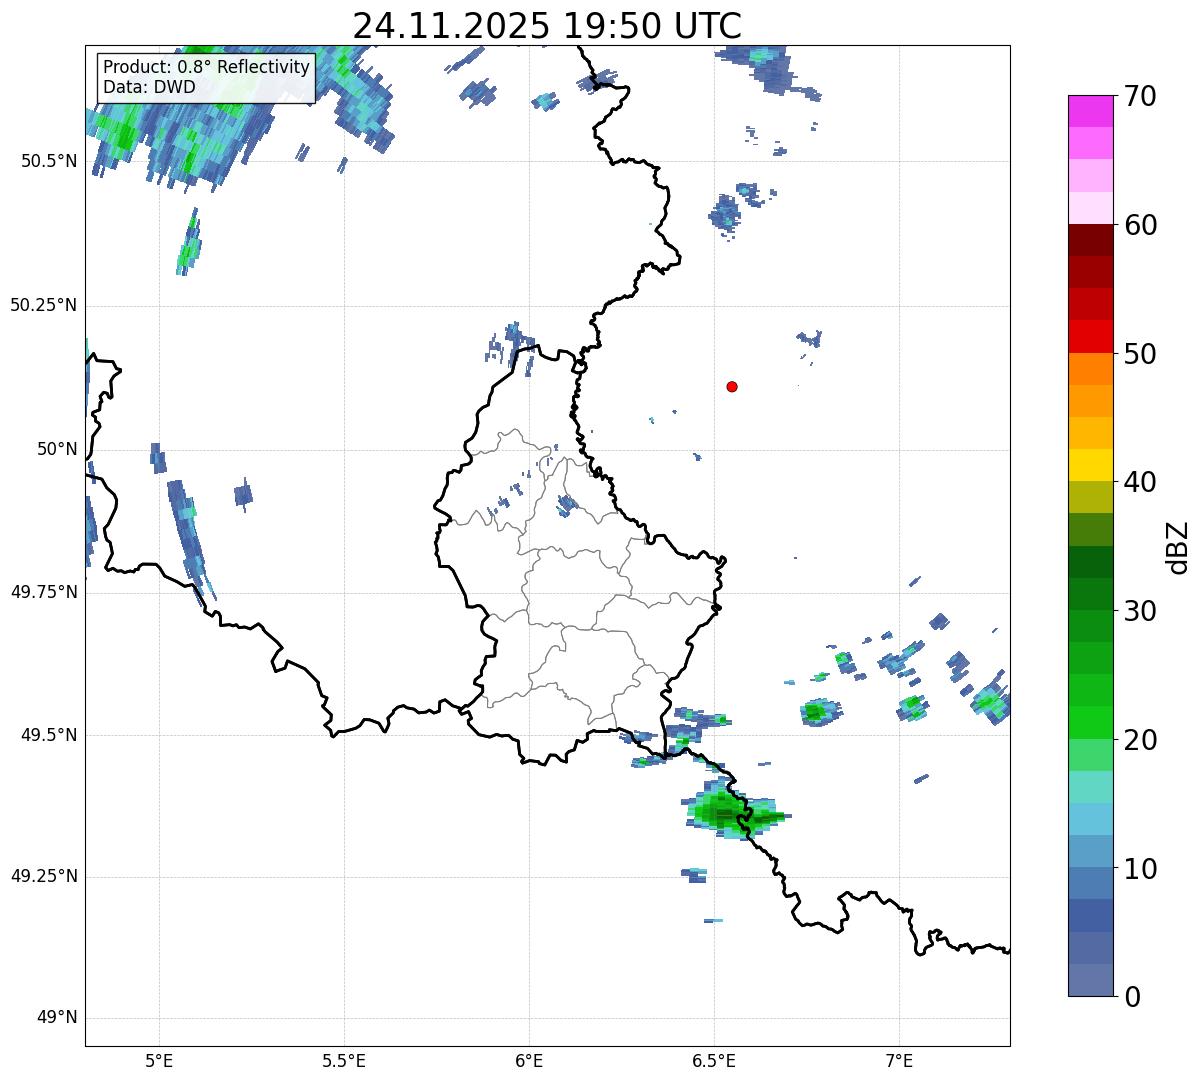
Task: Click the magenta top colorbar segment
Action: (x=1091, y=111)
